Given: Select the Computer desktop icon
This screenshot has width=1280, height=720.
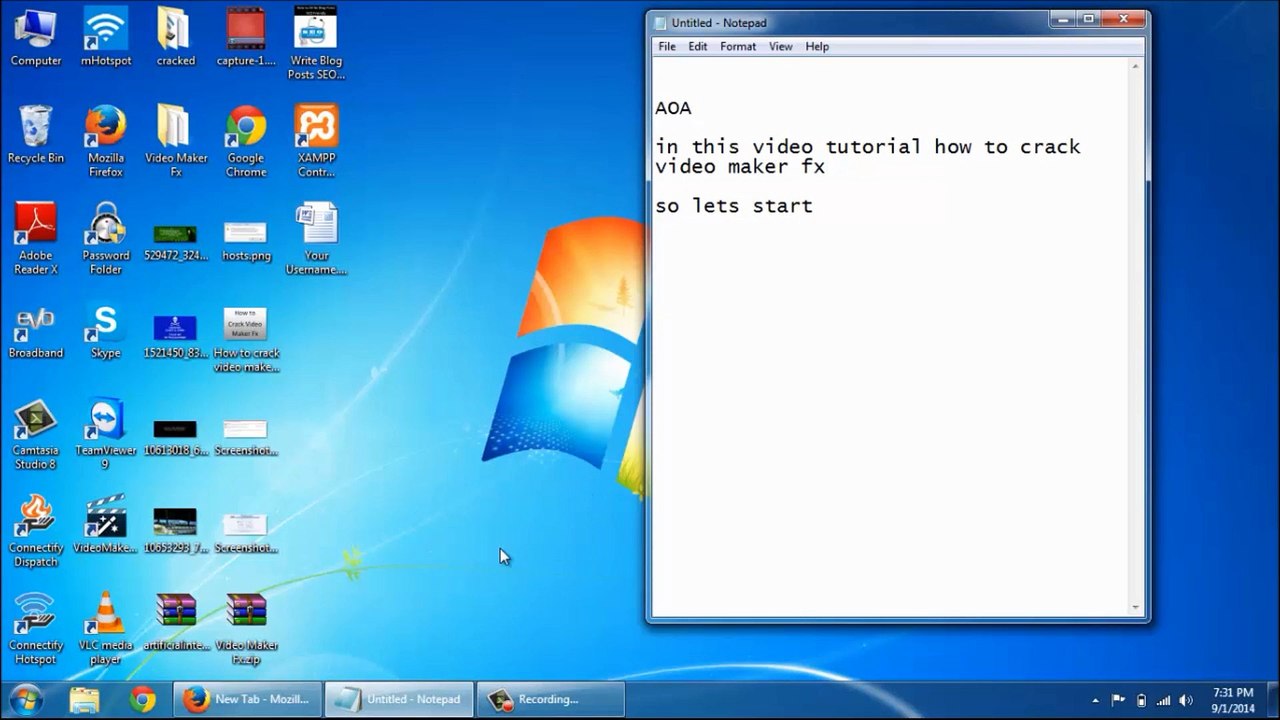Looking at the screenshot, I should coord(36,37).
